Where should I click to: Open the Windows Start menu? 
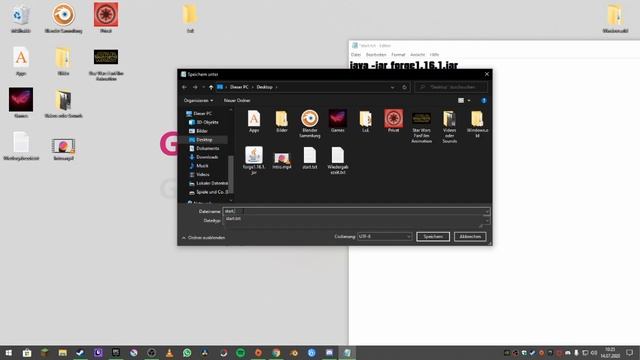click(9, 353)
